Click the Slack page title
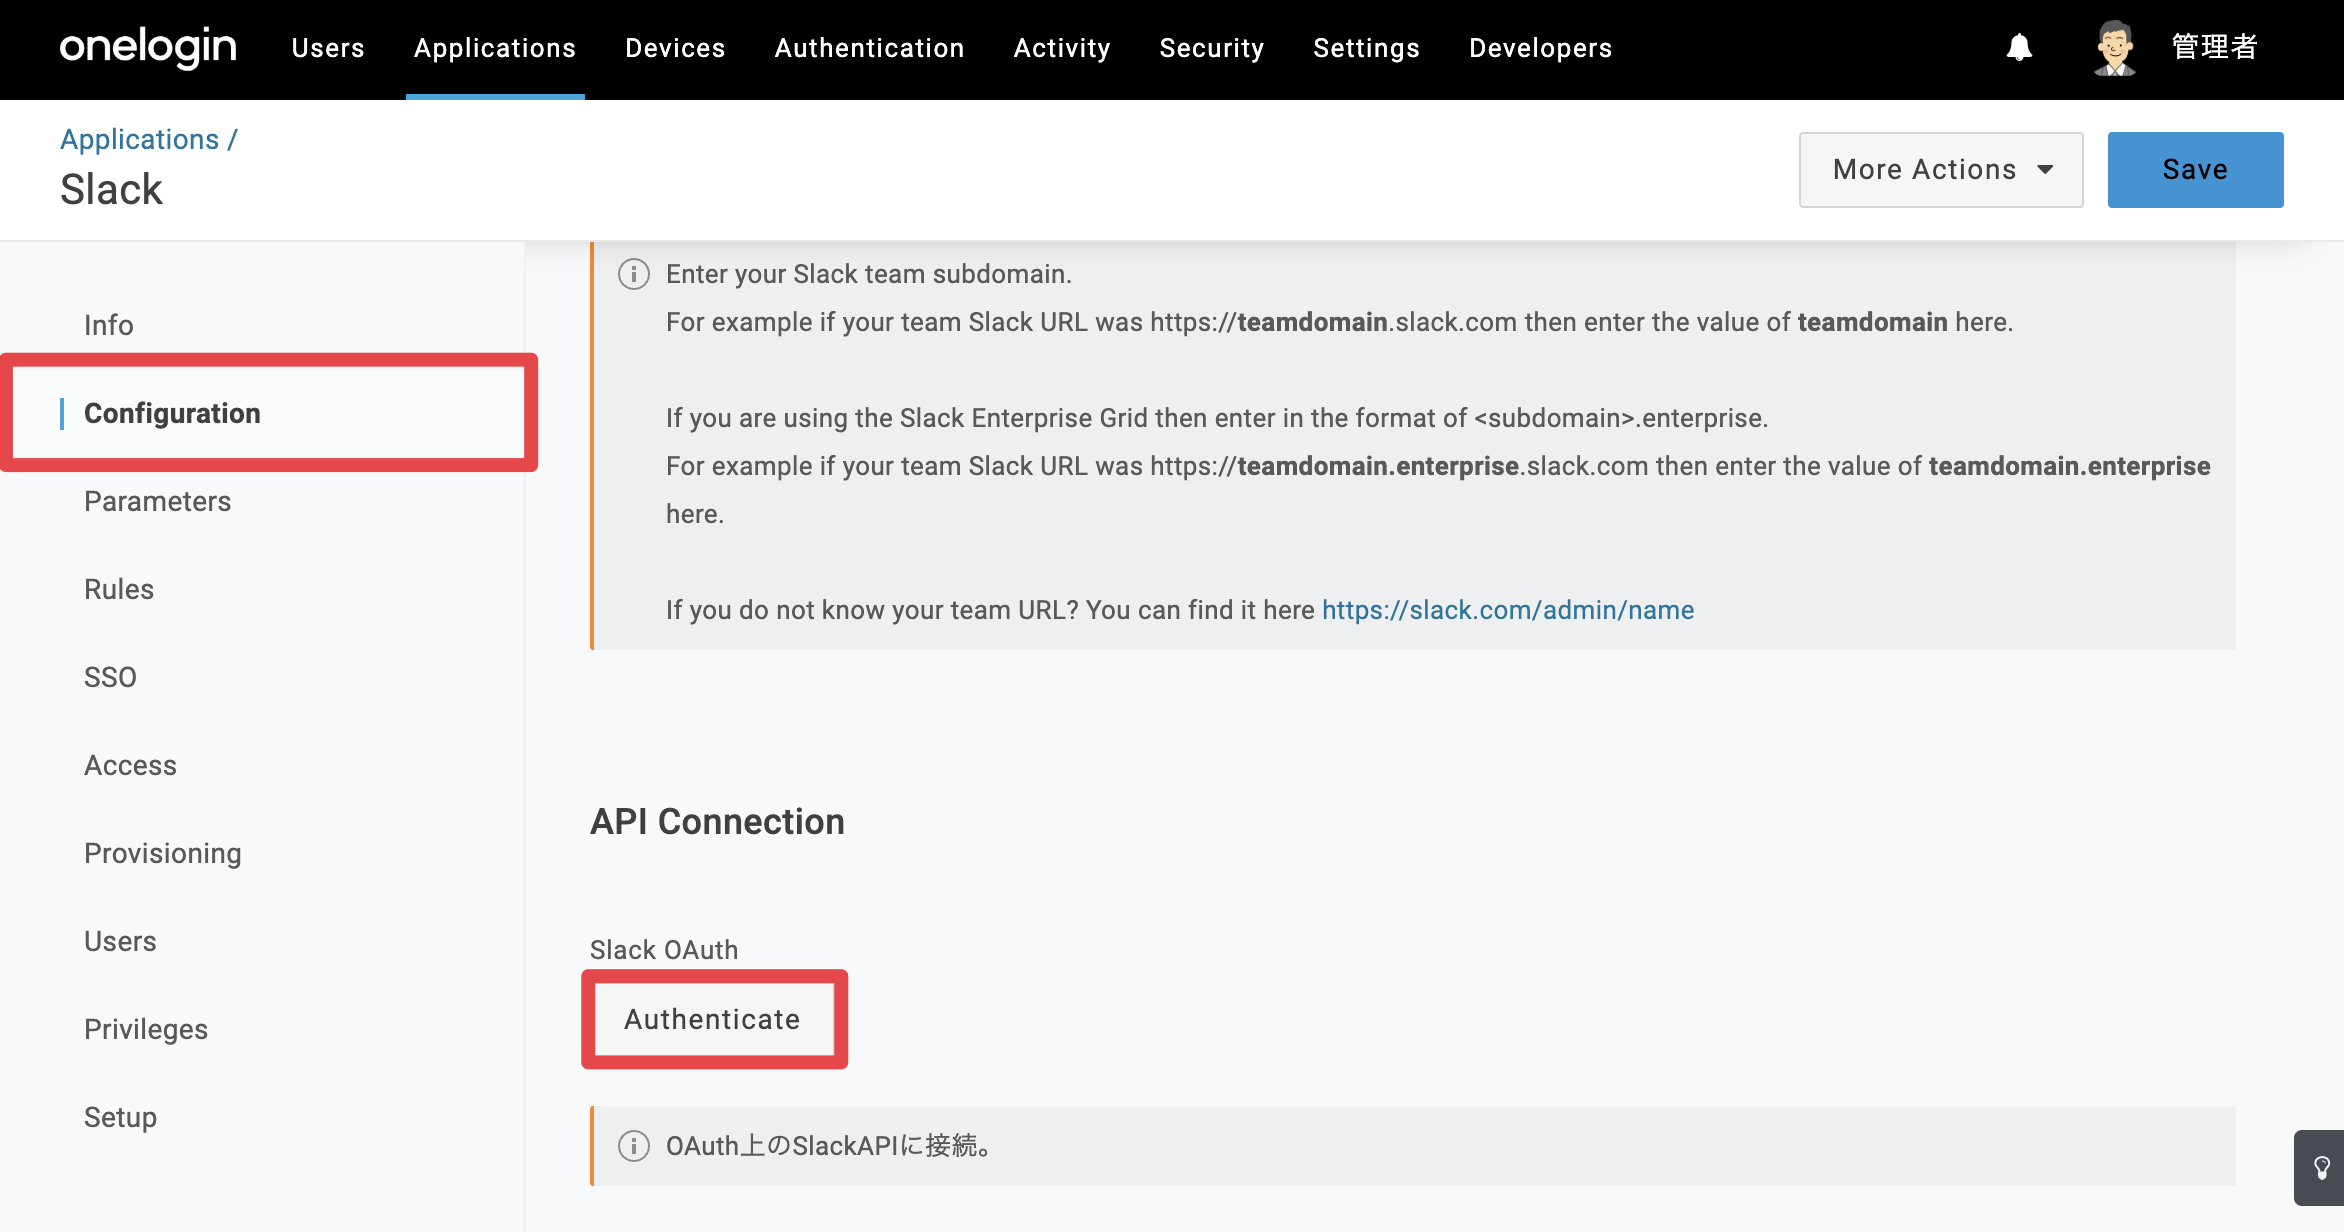 click(111, 190)
